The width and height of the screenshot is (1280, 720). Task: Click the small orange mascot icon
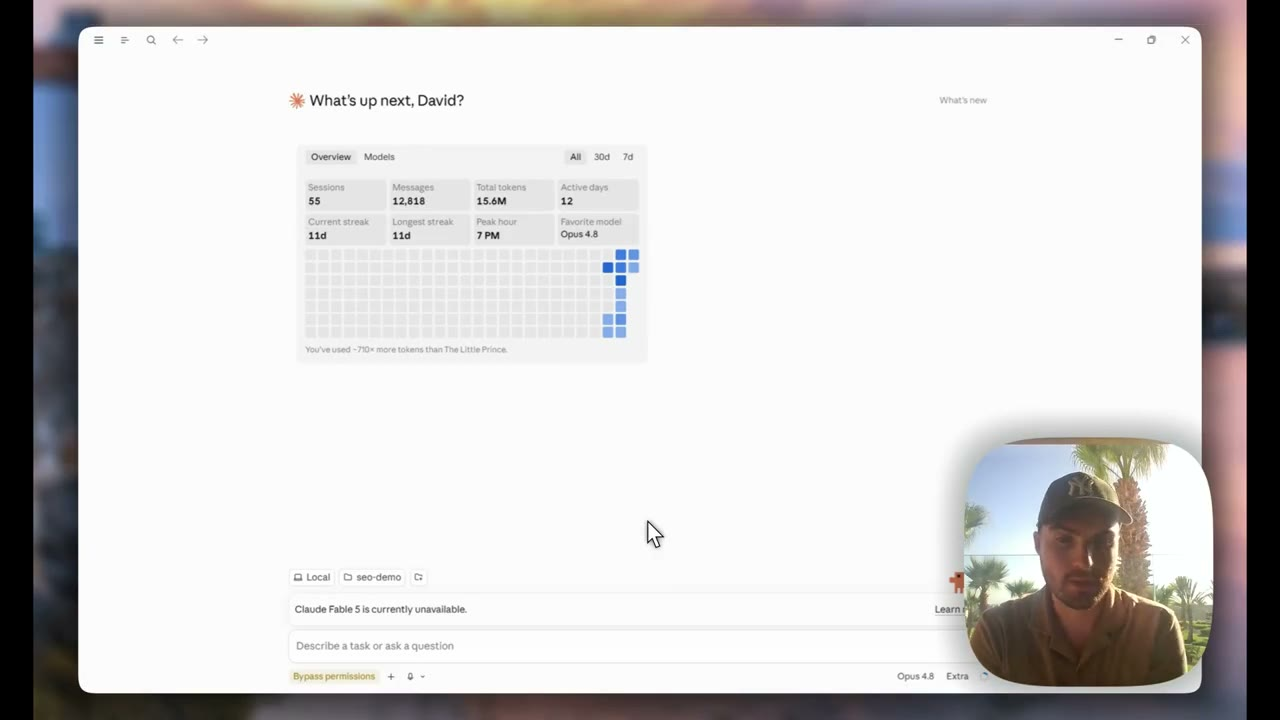[957, 581]
